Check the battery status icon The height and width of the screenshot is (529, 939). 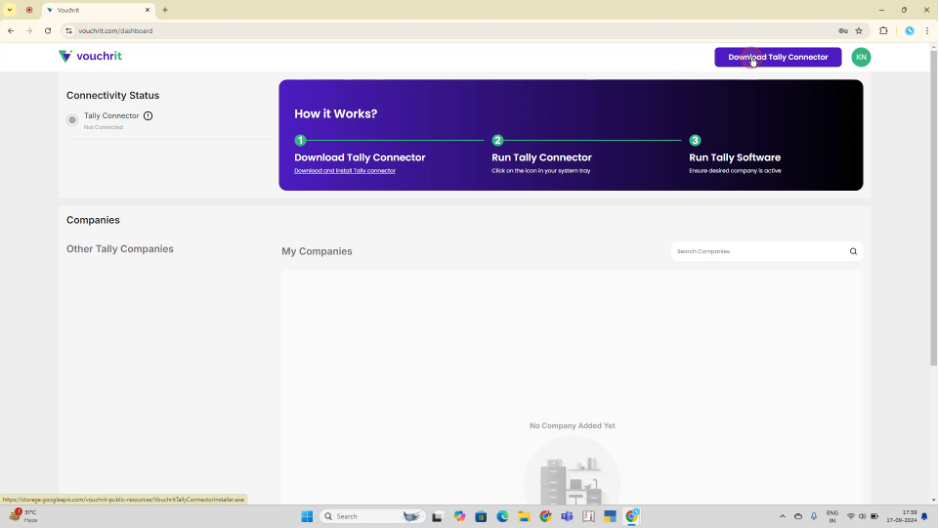tap(874, 516)
